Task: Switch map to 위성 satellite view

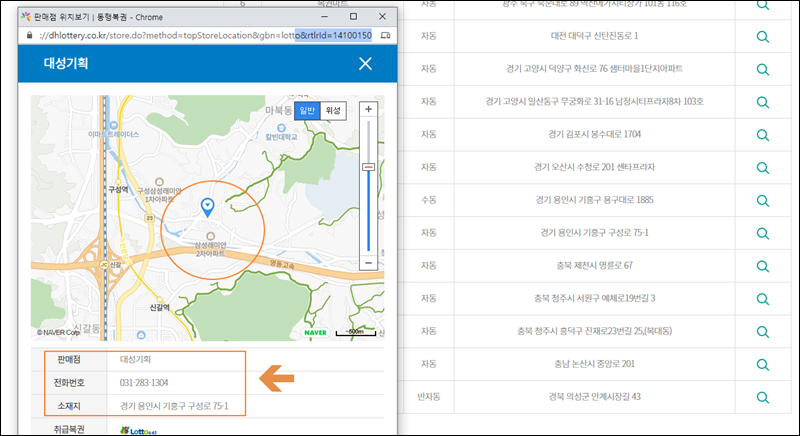Action: click(333, 111)
